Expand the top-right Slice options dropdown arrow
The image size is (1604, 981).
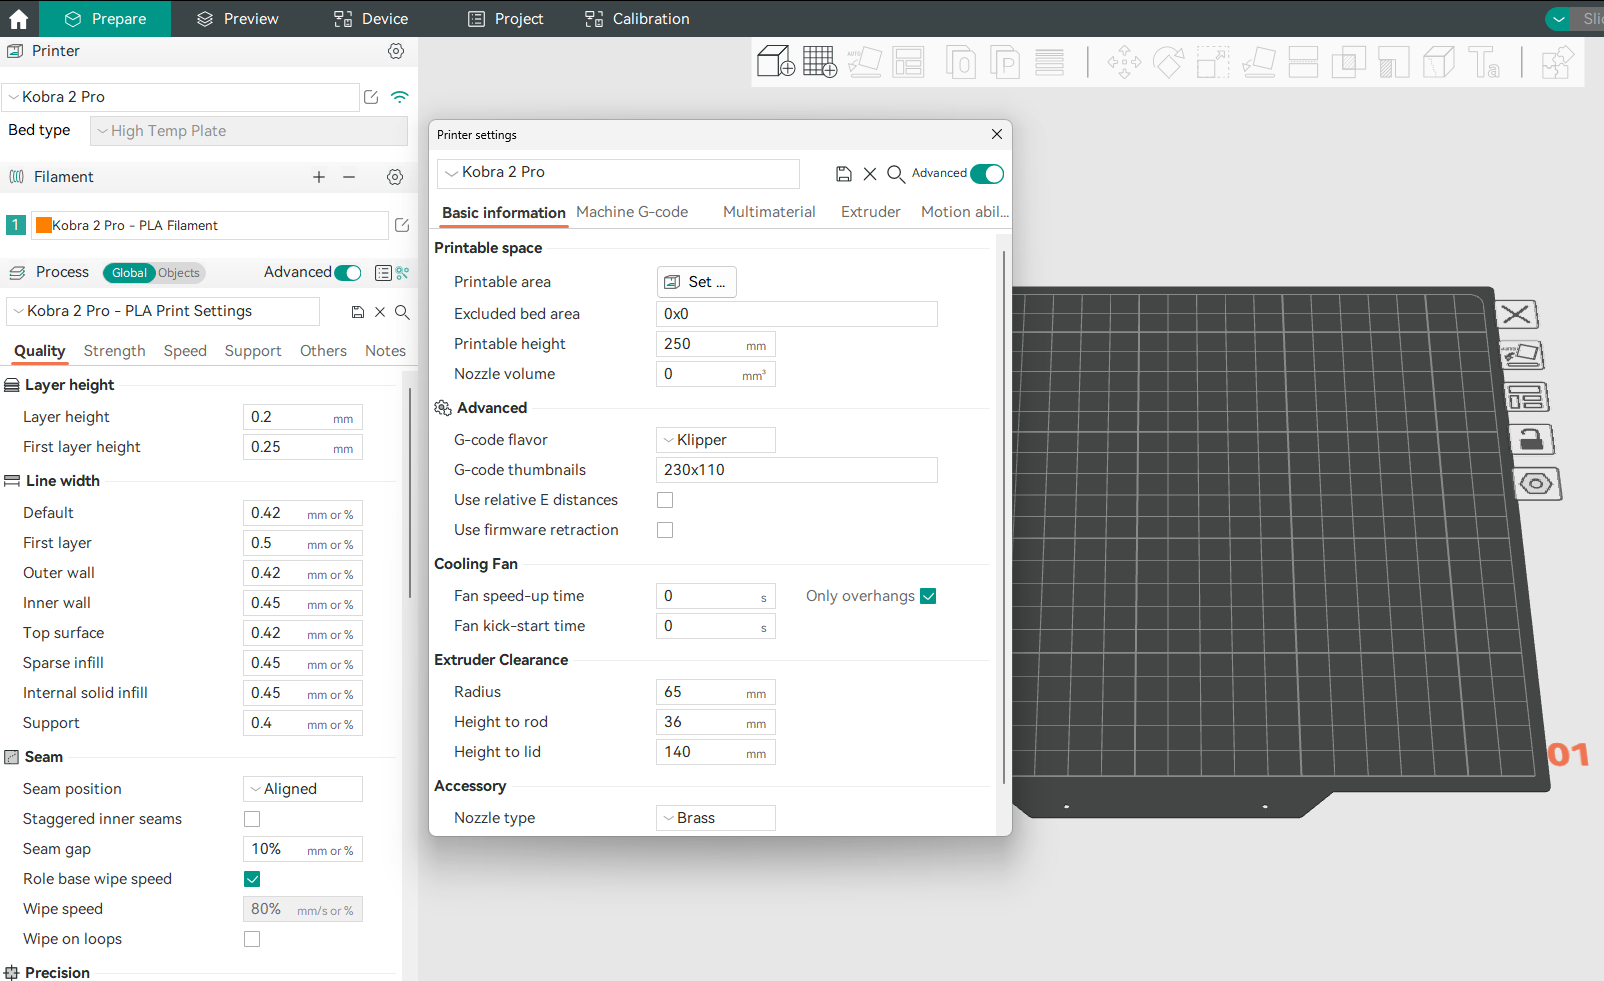point(1558,19)
